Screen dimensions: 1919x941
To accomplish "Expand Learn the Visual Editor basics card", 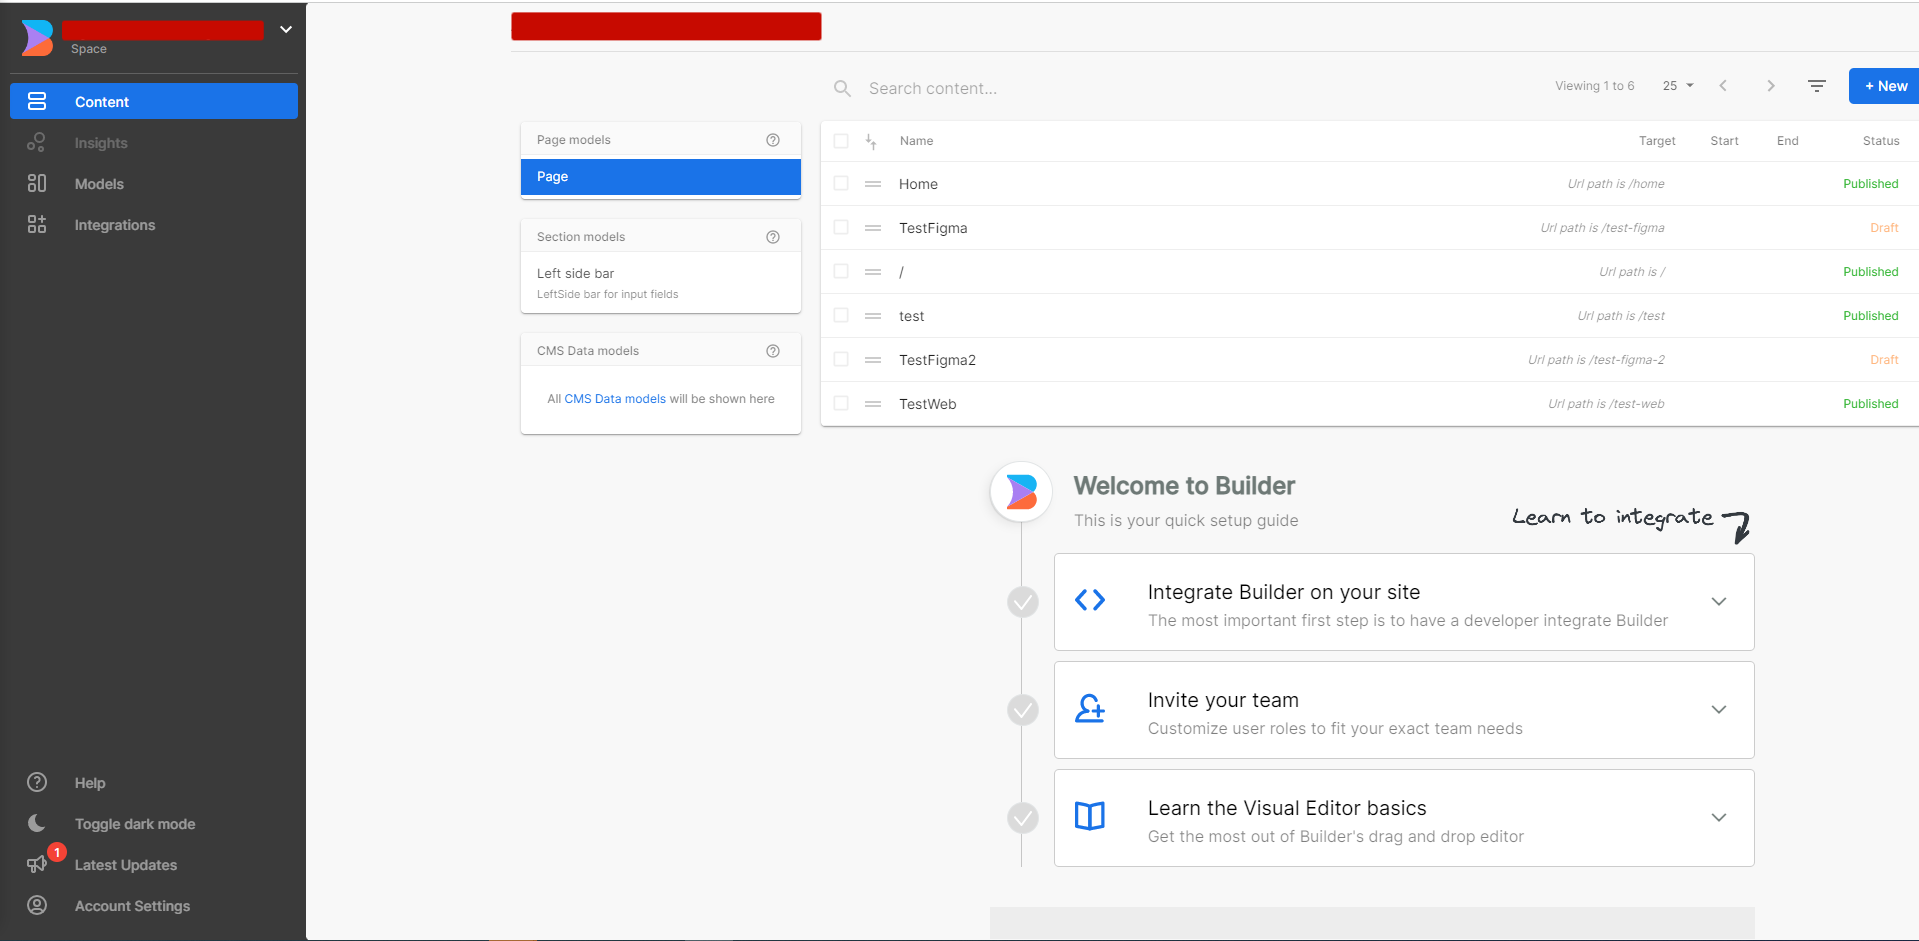I will 1719,818.
